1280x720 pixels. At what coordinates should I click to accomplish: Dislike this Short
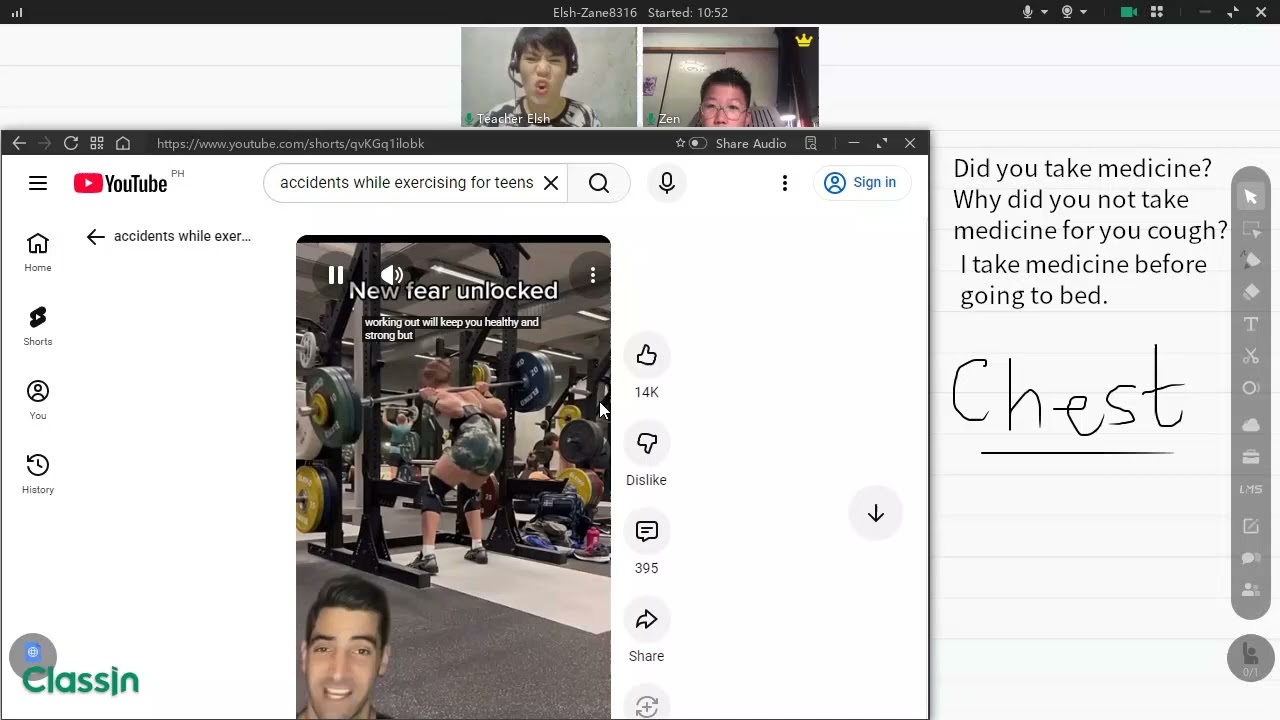647,443
